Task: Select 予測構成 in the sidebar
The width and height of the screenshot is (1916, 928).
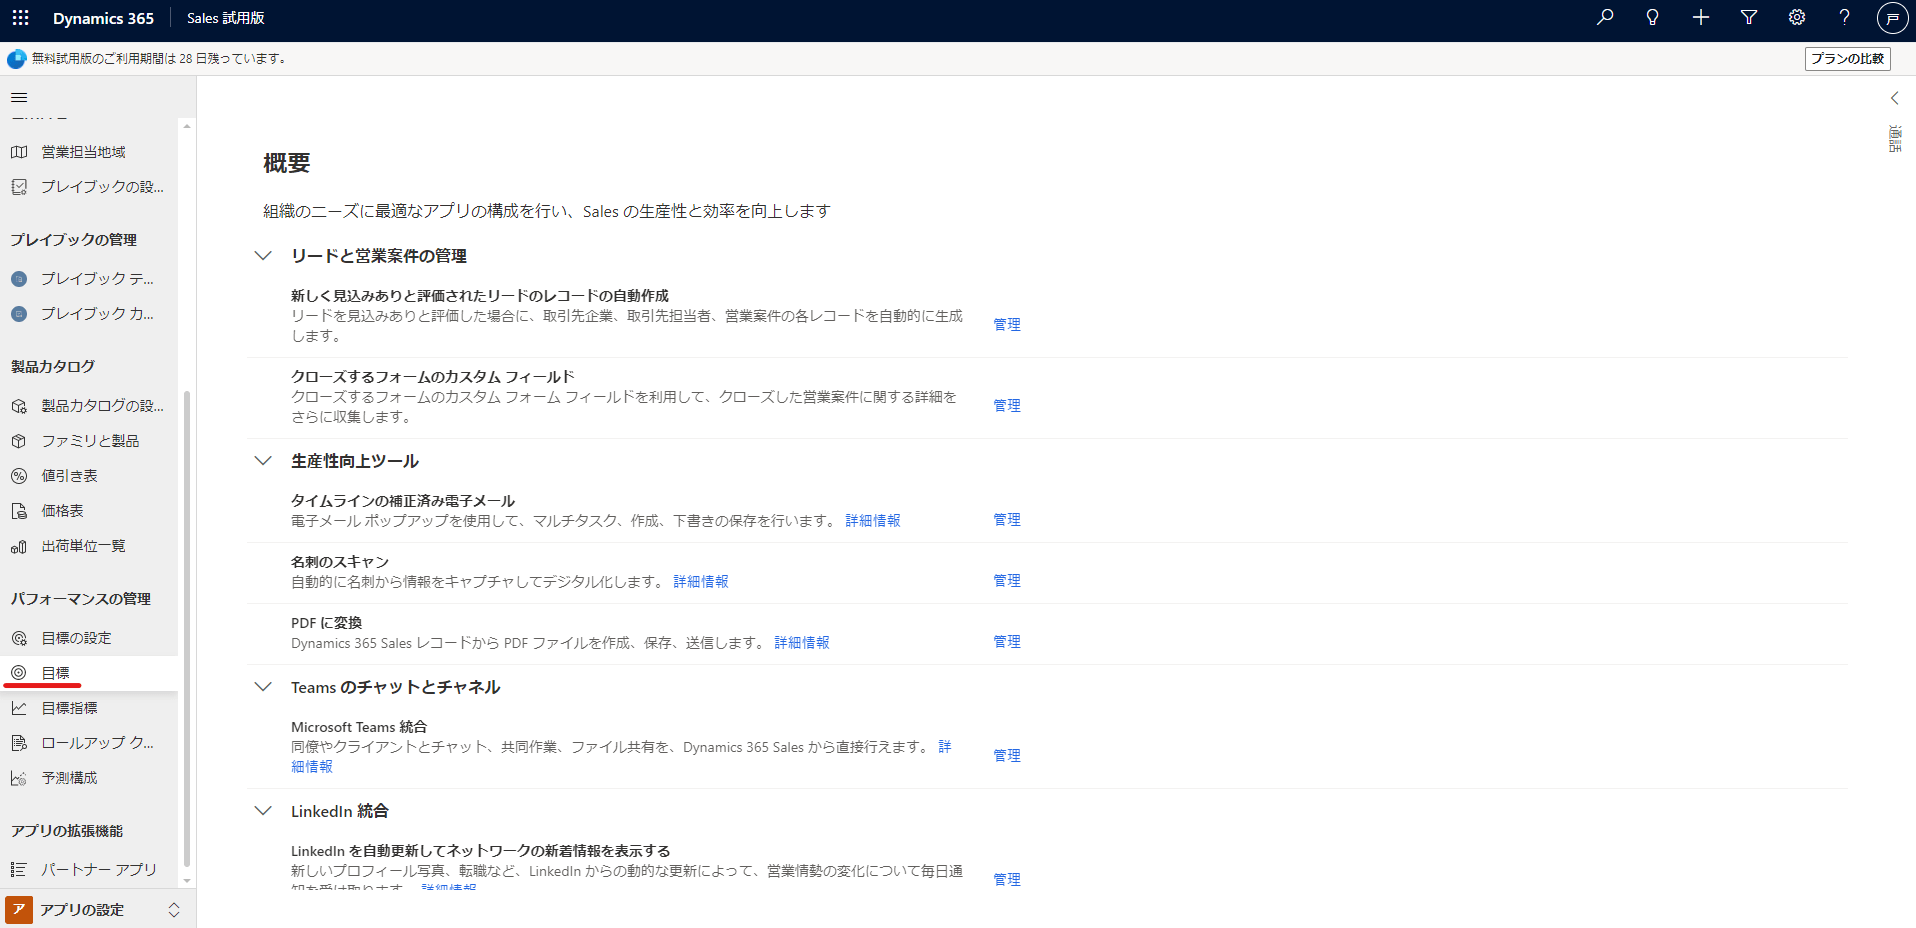Action: (70, 778)
